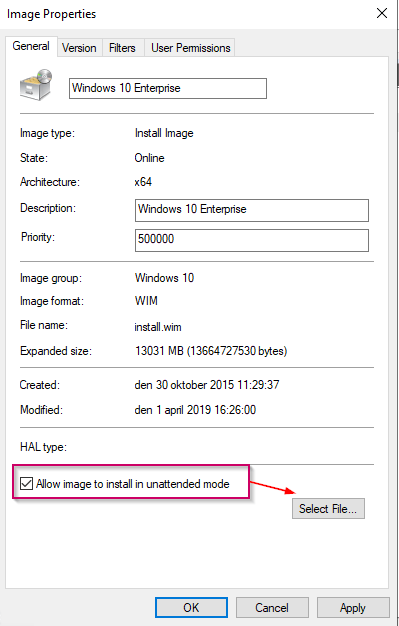The height and width of the screenshot is (626, 399).
Task: Click the Image group value 'Windows 10'
Action: point(165,277)
